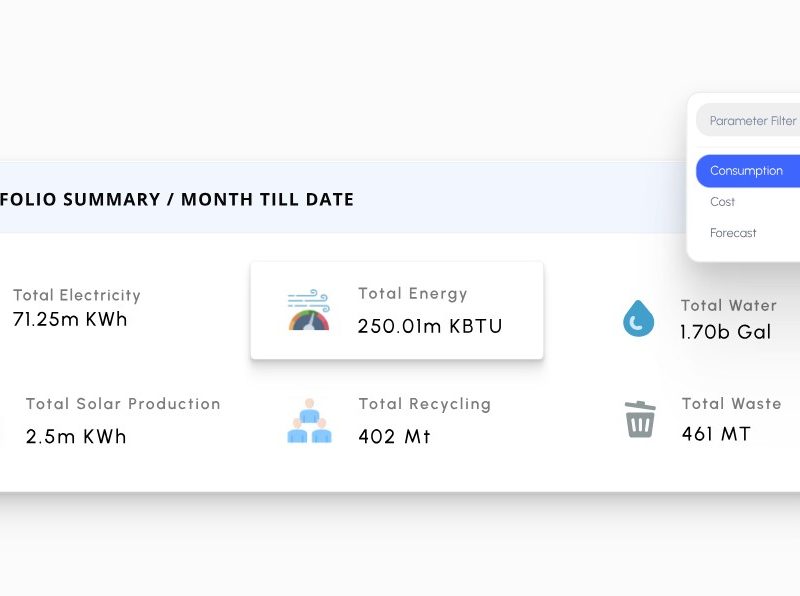Screen dimensions: 800x596
Task: Select Cost from the filter options
Action: 722,202
